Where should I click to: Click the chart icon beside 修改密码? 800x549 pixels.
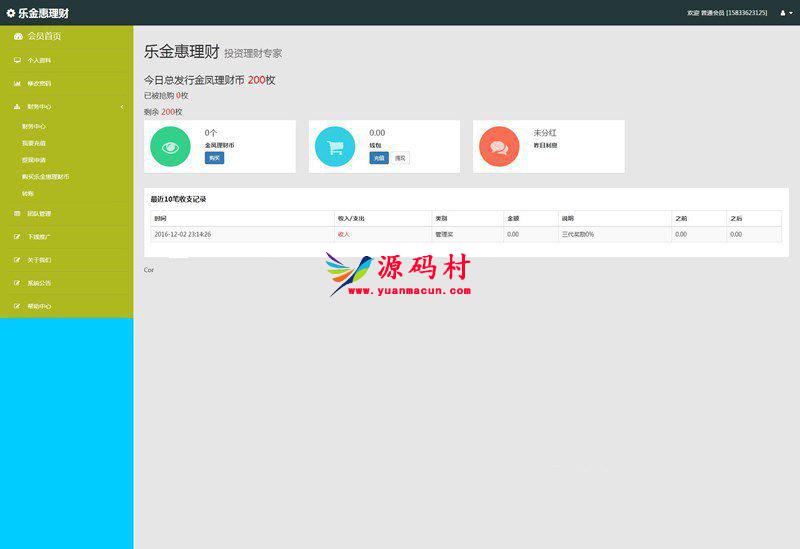pyautogui.click(x=17, y=84)
